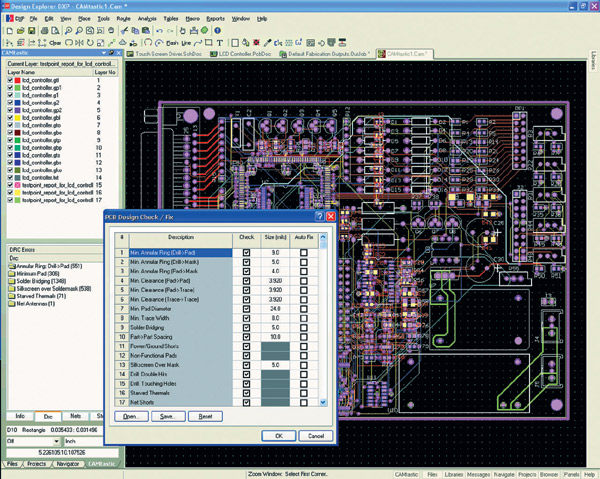Screen dimensions: 600x479
Task: Expand the Solder Bridging DRC errors folder
Action: tap(12, 281)
